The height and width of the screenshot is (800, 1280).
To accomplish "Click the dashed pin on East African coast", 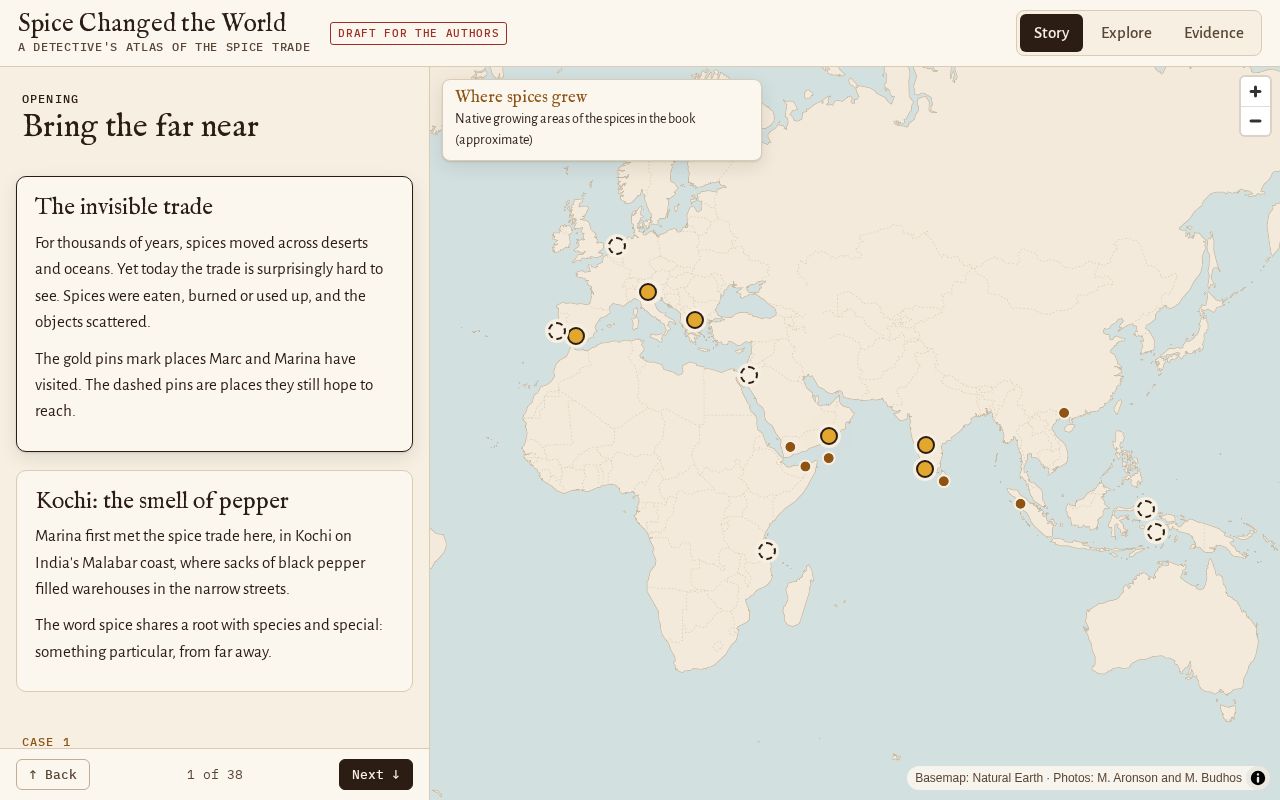I will pos(767,551).
